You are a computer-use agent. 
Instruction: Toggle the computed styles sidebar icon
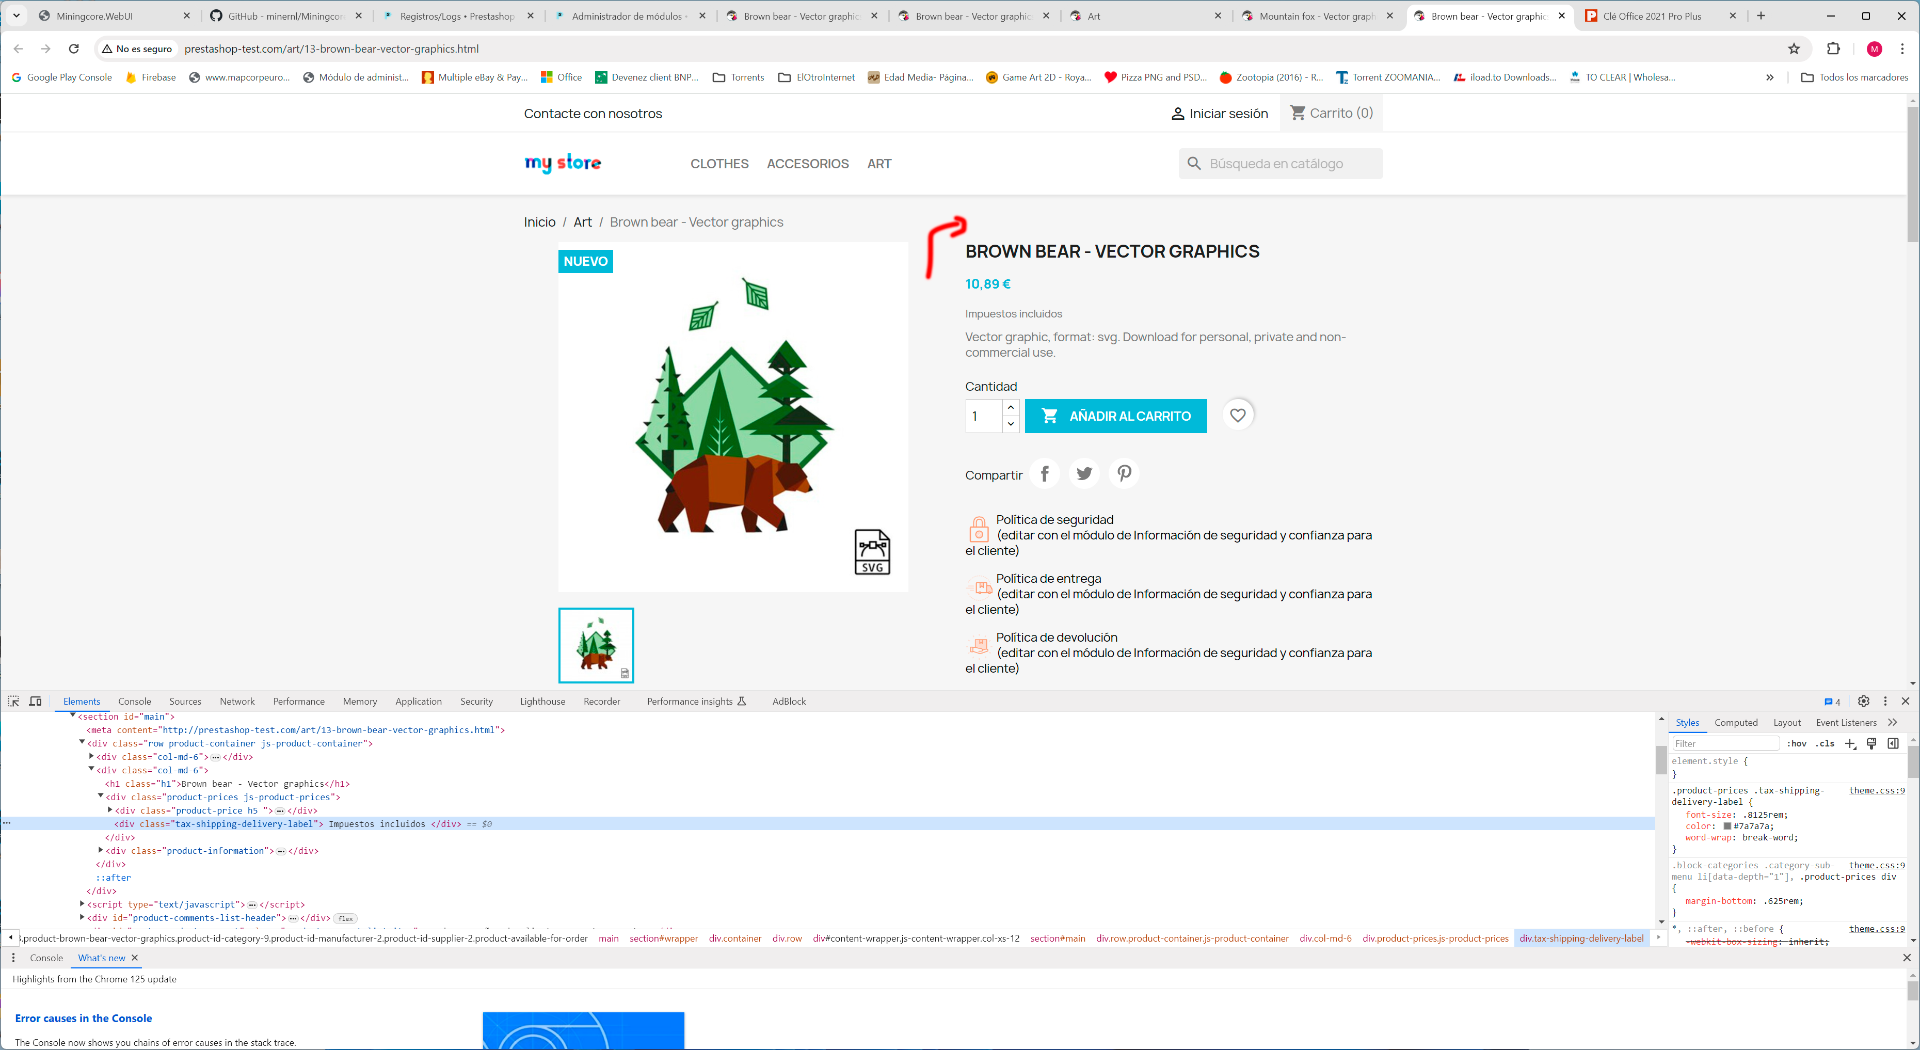(x=1893, y=743)
